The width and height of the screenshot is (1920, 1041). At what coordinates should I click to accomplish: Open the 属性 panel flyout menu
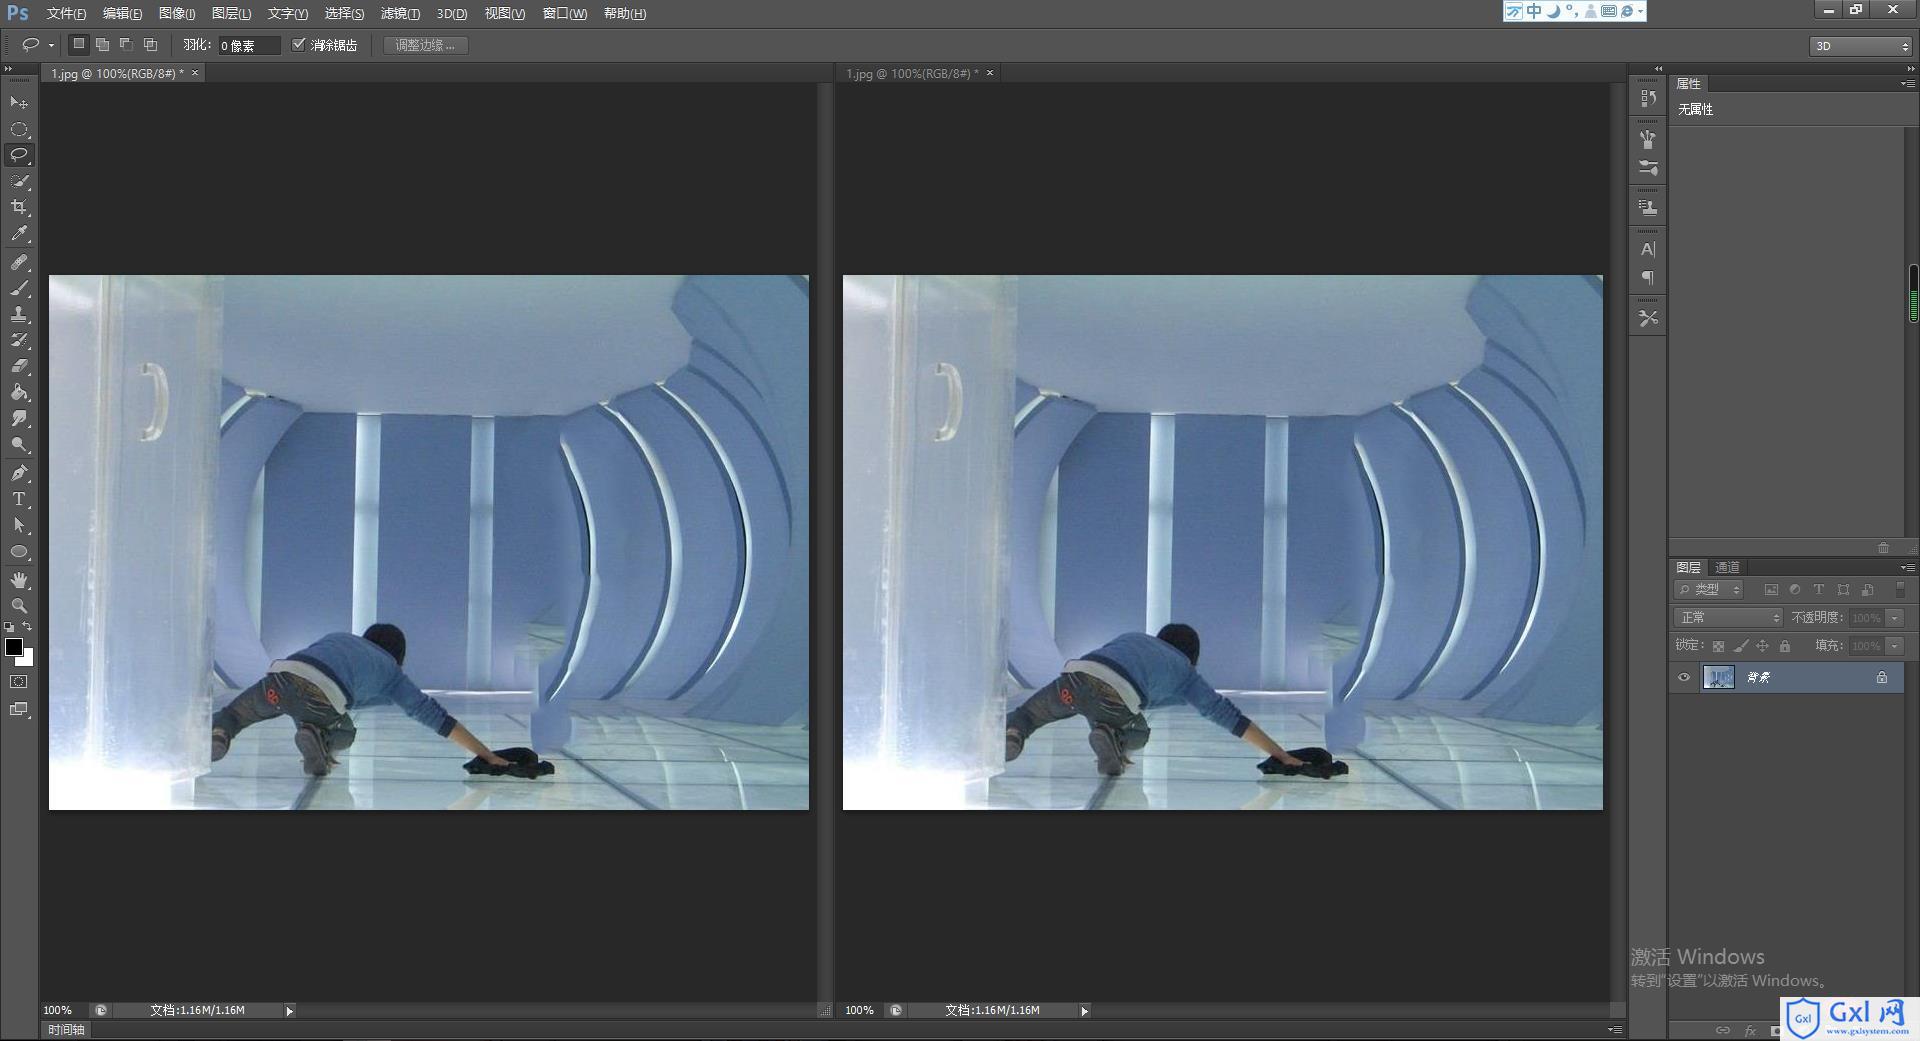1907,84
